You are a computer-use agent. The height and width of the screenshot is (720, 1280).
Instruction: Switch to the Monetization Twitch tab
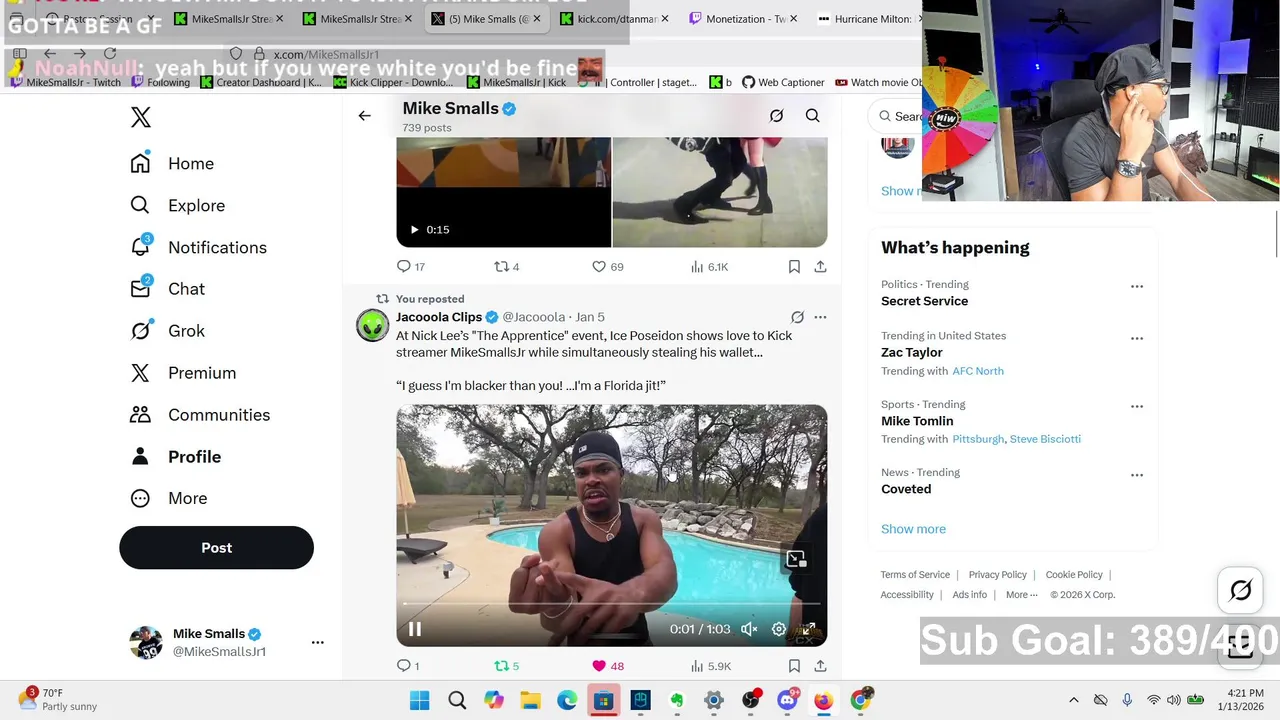pos(745,19)
